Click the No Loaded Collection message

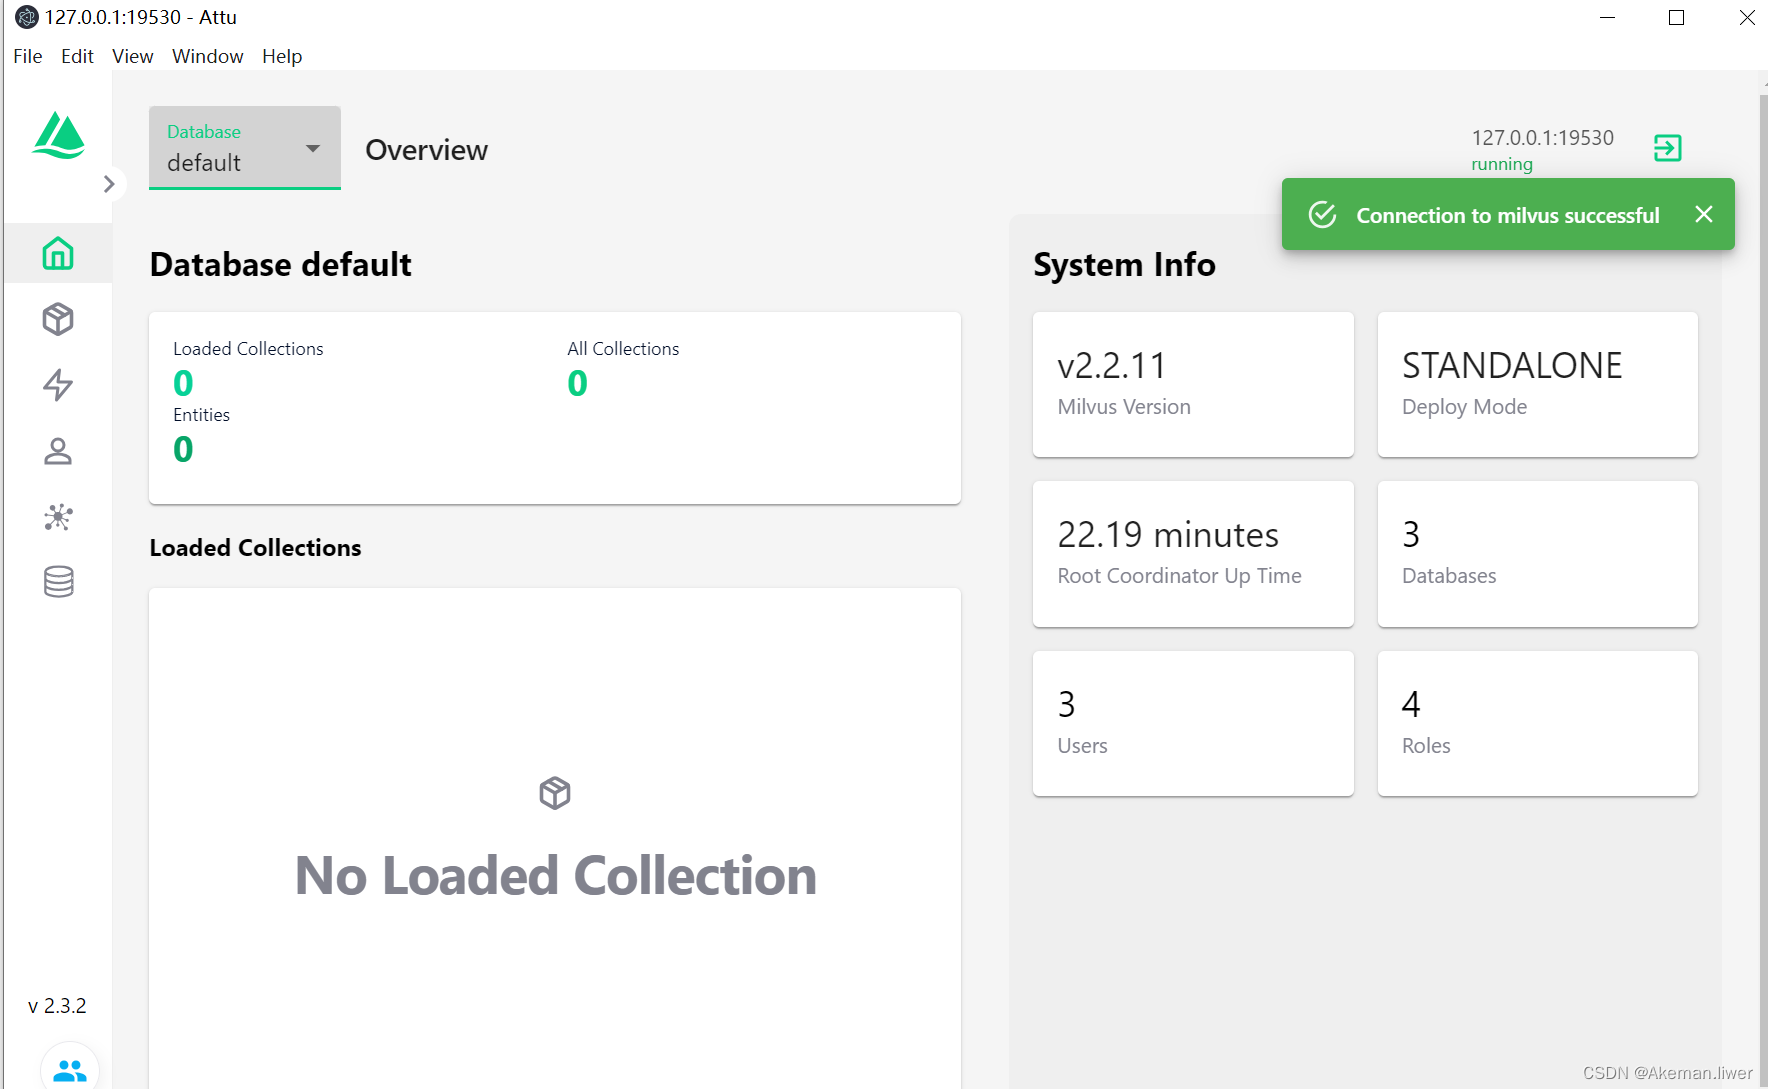tap(555, 876)
